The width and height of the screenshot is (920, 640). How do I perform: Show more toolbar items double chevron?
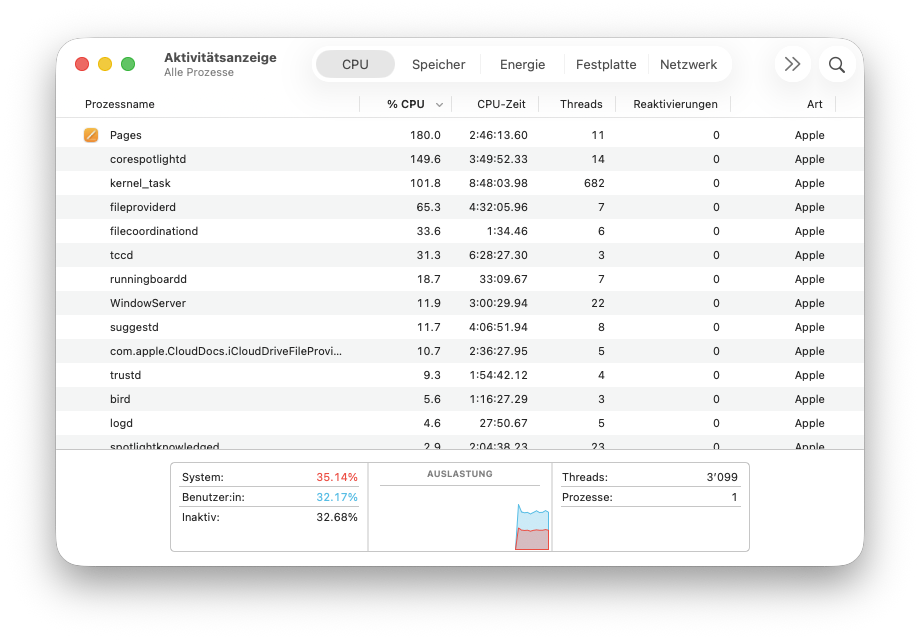792,64
